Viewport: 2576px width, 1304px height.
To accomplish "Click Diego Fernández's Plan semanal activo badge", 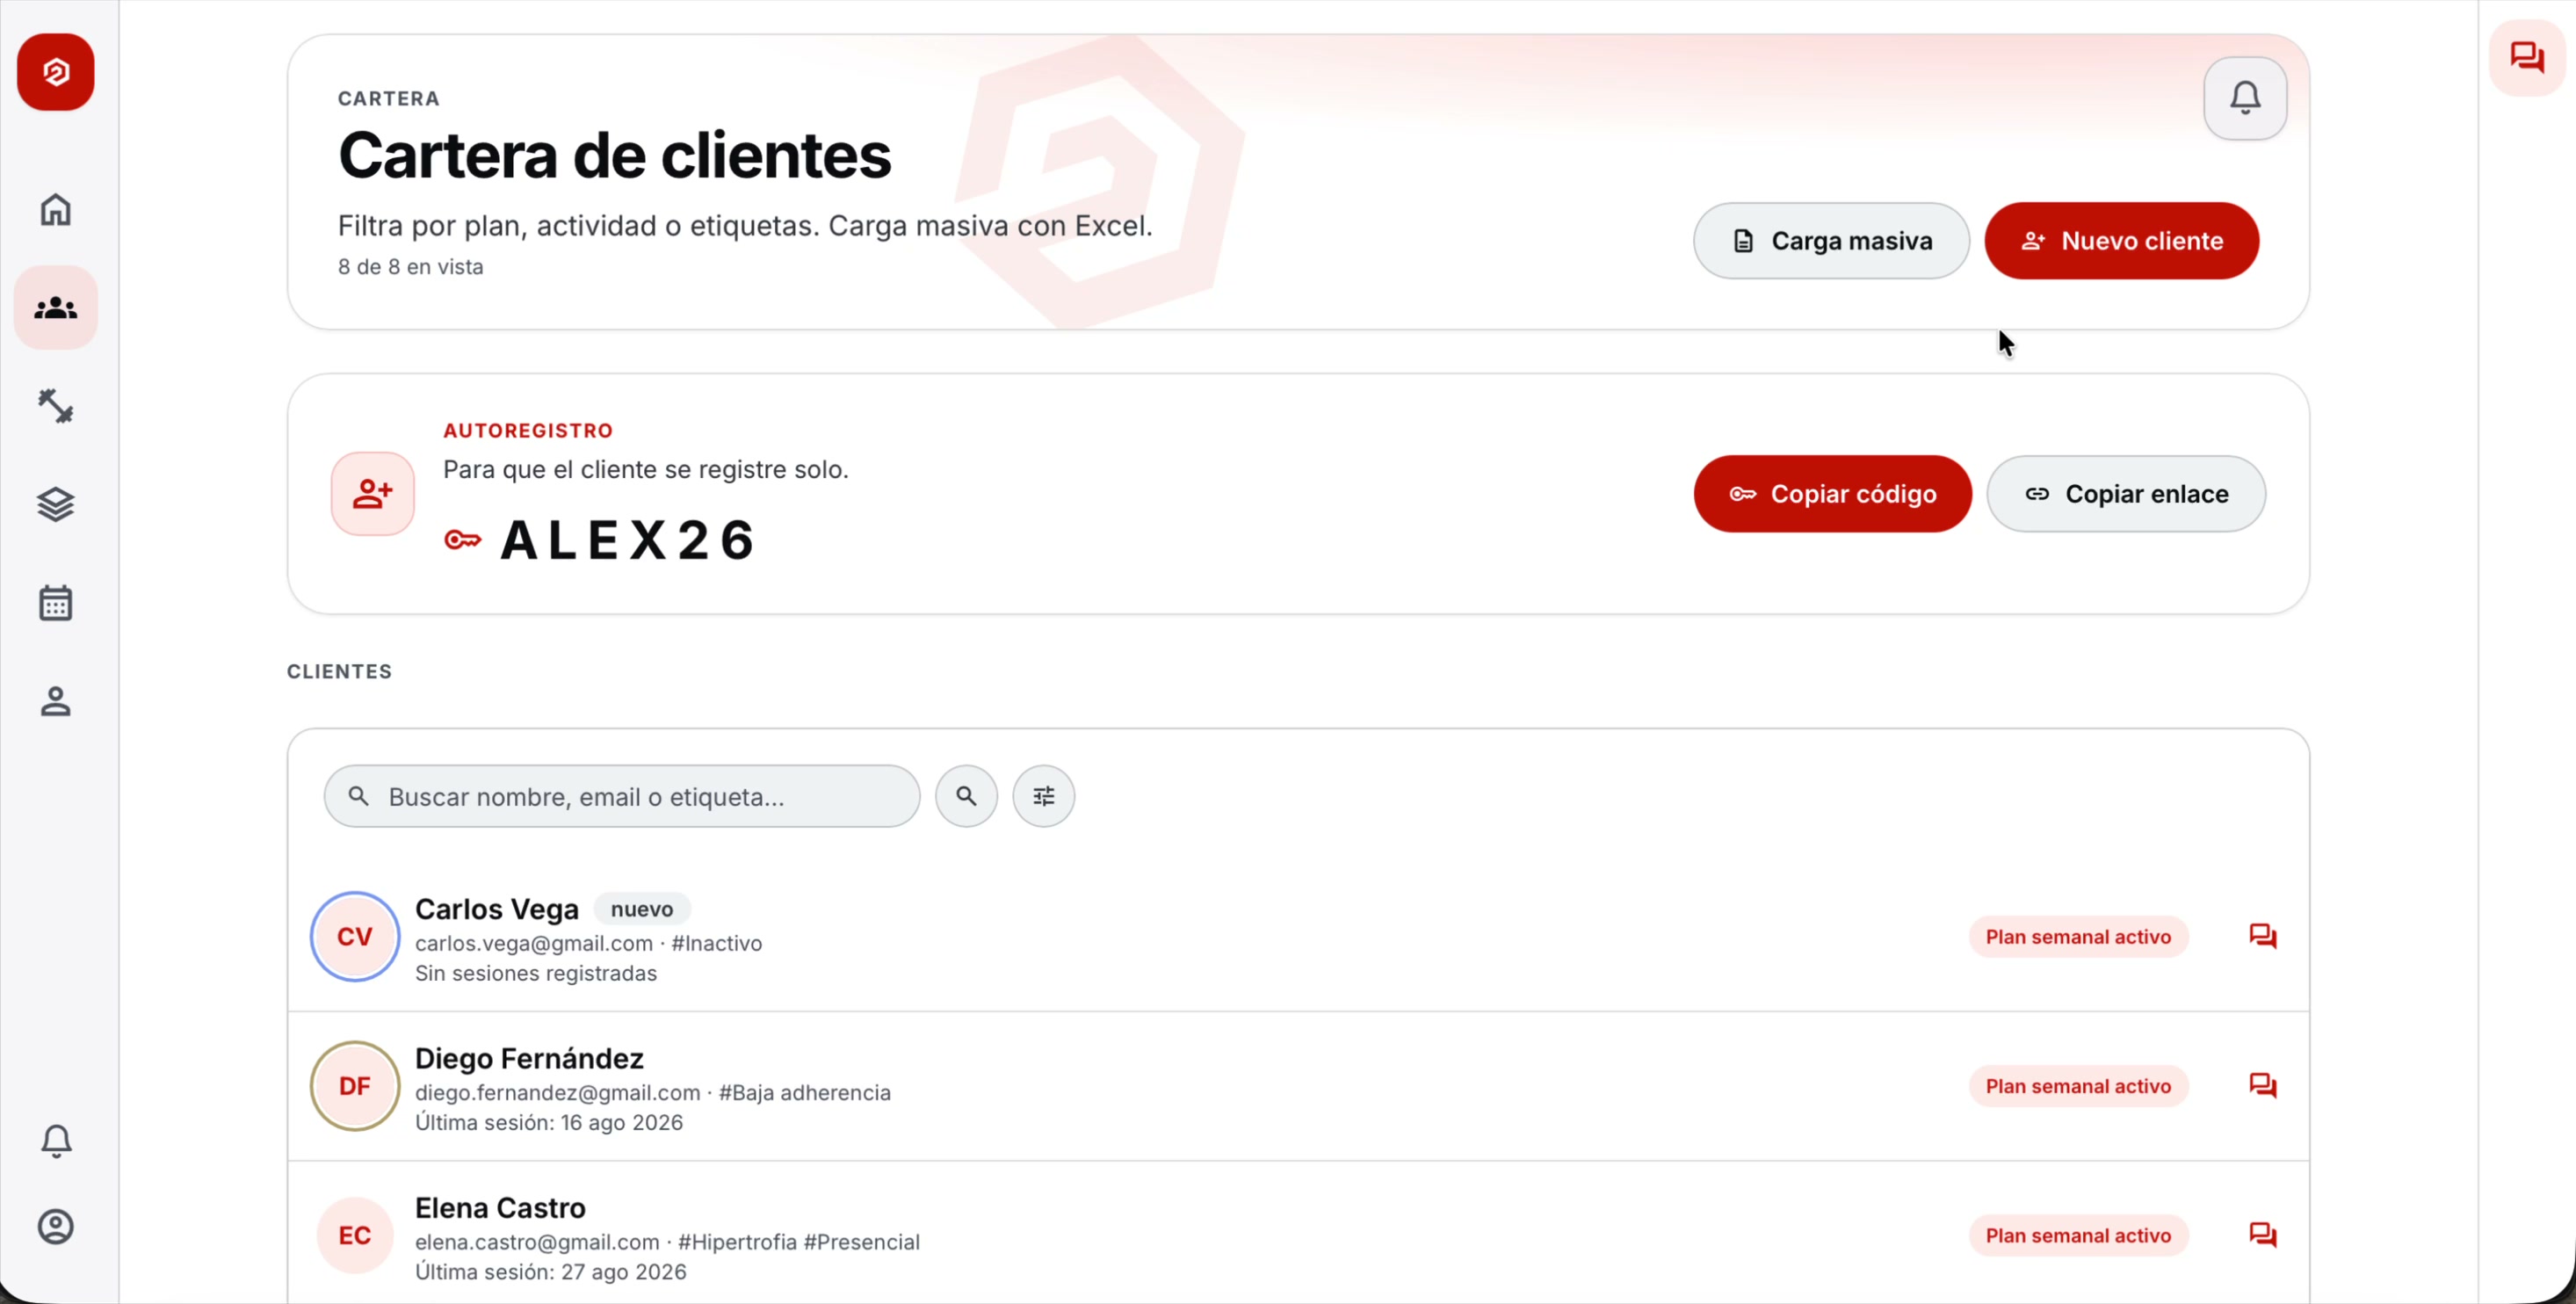I will [2078, 1086].
